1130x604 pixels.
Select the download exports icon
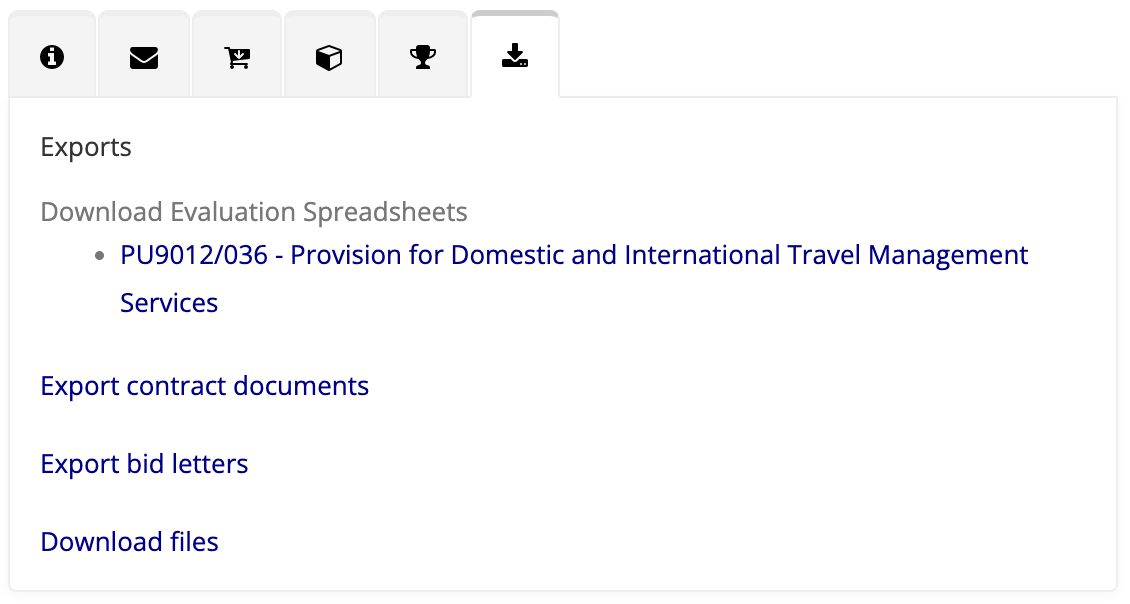tap(514, 56)
